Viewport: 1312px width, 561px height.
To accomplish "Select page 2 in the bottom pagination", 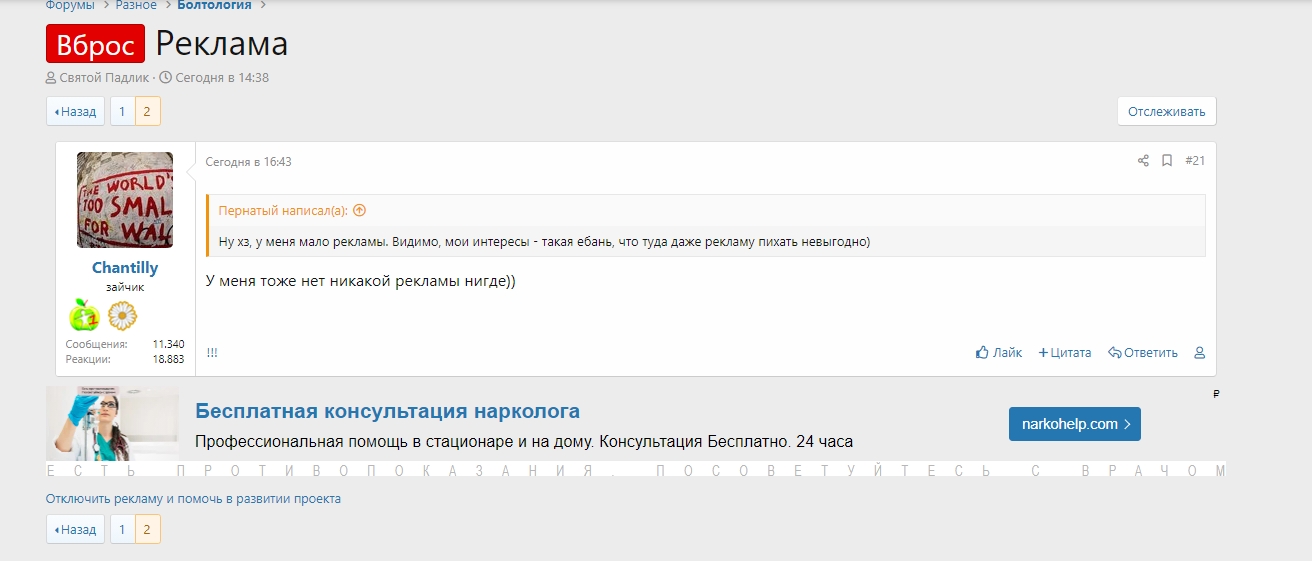I will click(x=147, y=529).
